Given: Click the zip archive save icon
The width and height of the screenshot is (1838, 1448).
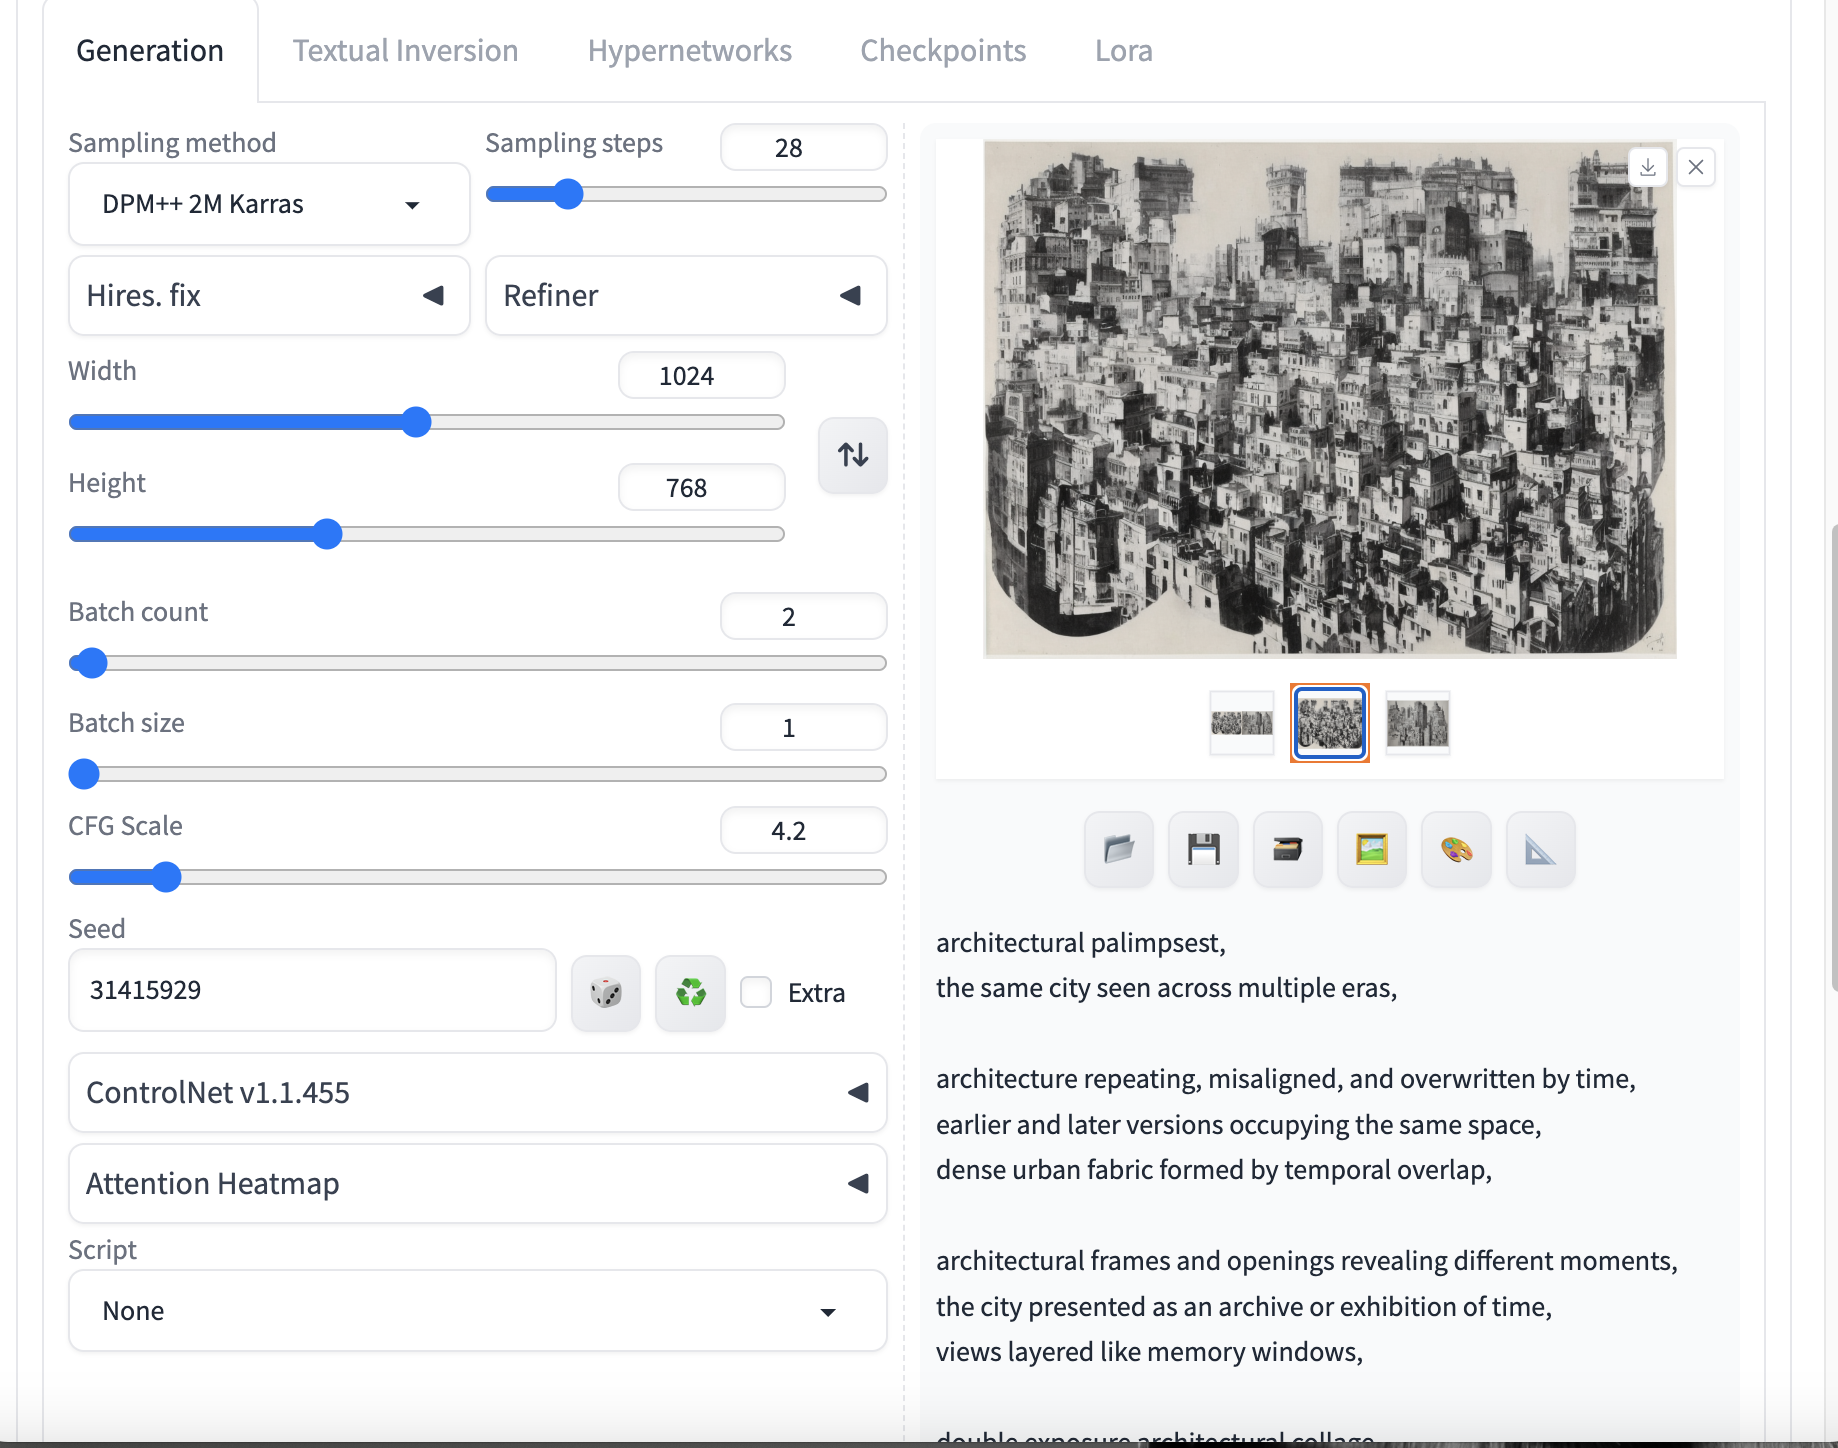Looking at the screenshot, I should click(1287, 850).
